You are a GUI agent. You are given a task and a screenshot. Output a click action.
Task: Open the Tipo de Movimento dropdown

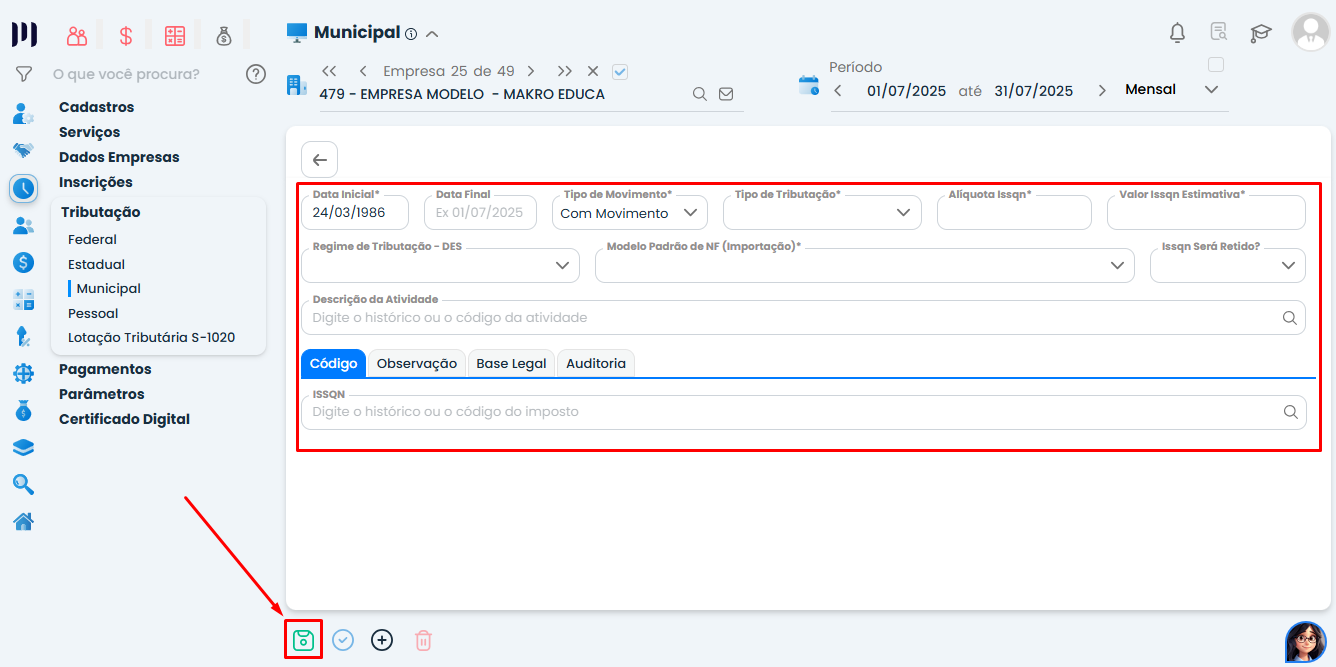pos(629,213)
